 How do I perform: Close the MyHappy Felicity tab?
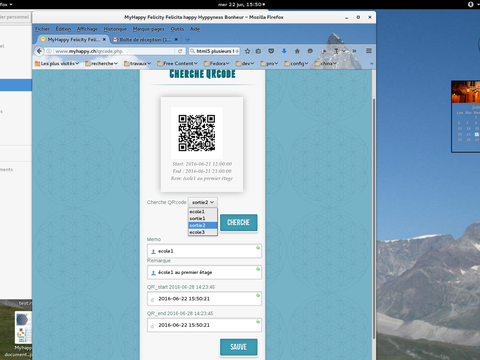[x=104, y=39]
